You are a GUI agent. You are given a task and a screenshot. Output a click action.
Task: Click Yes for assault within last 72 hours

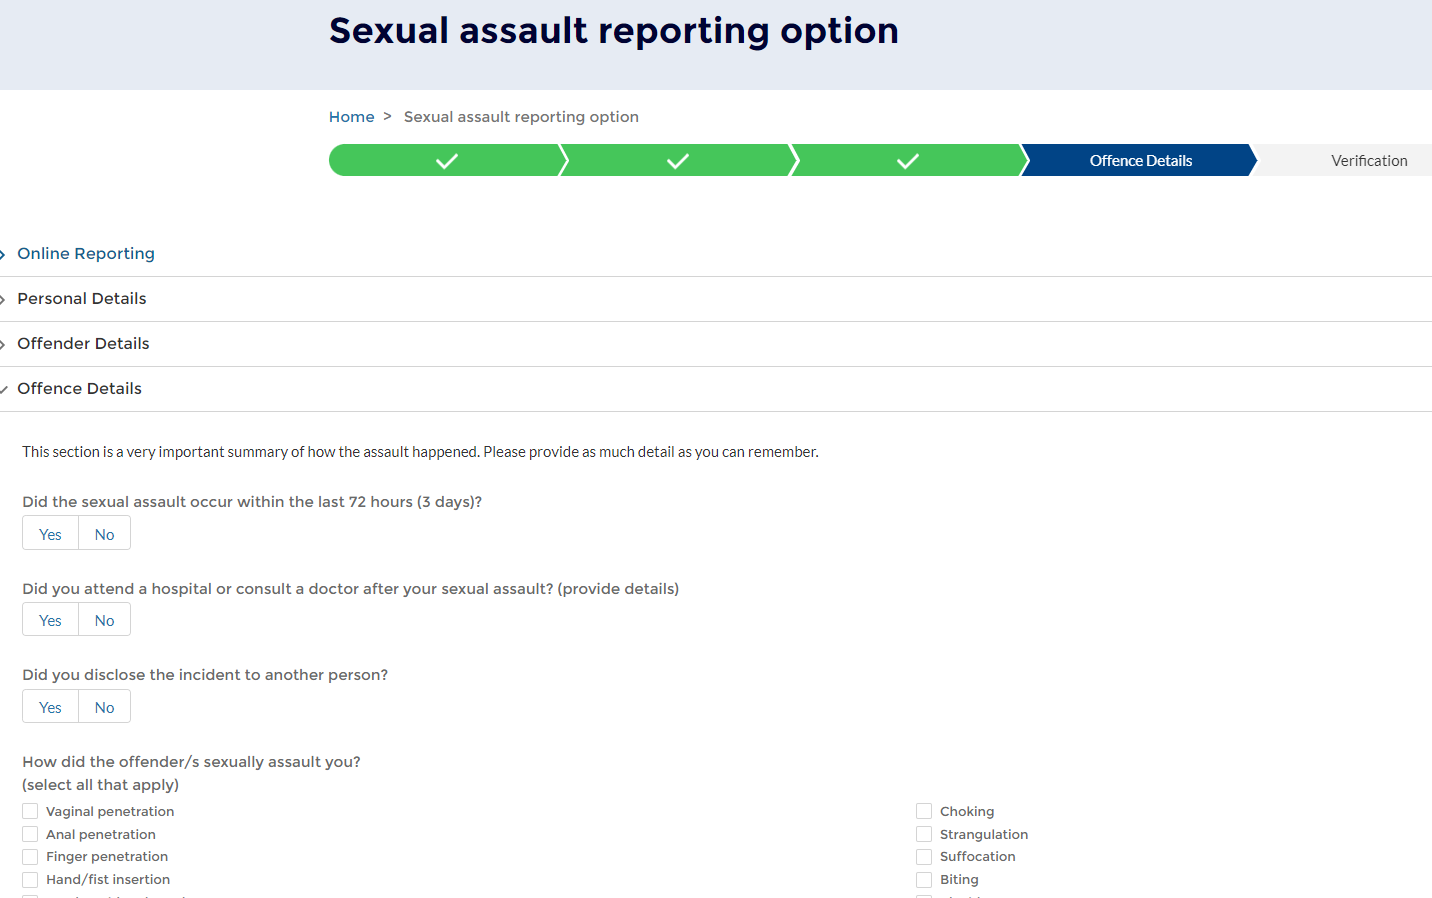coord(49,532)
